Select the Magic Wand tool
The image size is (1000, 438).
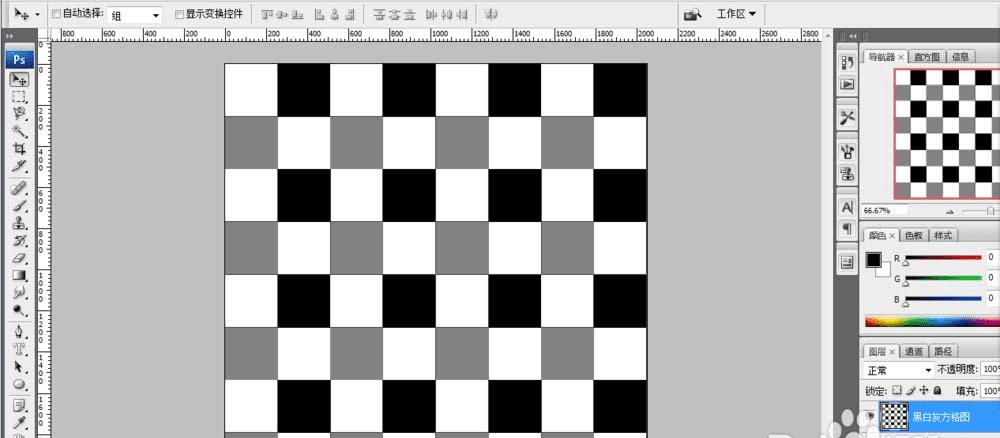coord(20,131)
